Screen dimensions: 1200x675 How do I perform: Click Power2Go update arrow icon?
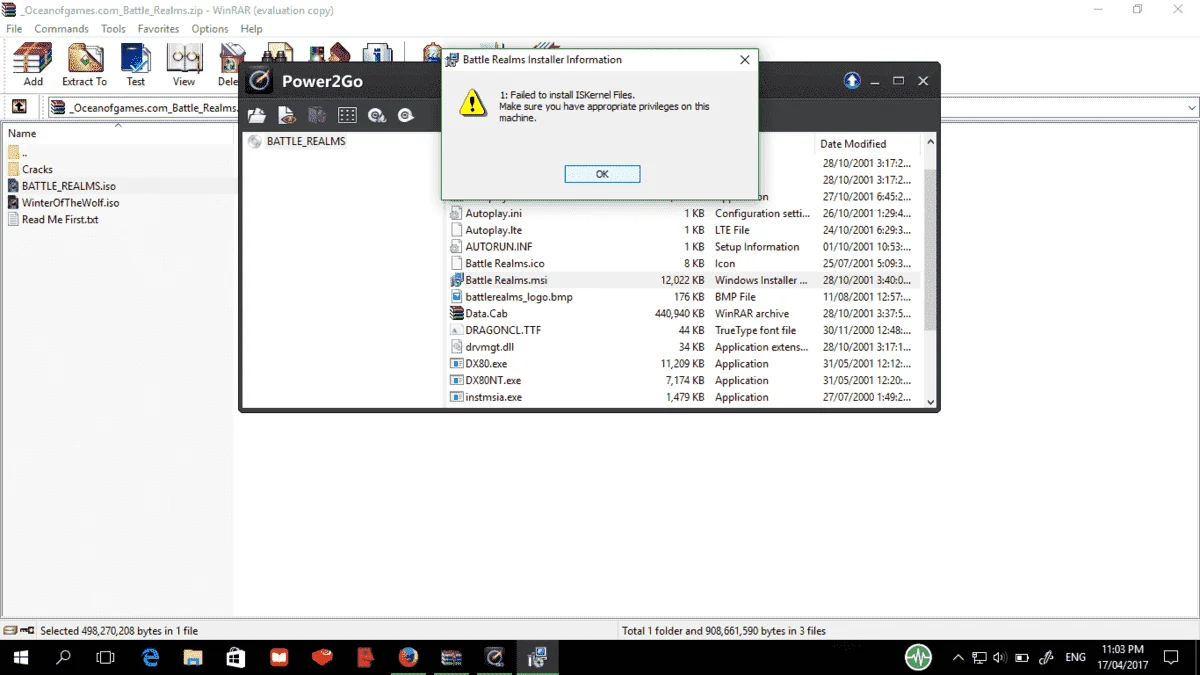click(852, 81)
